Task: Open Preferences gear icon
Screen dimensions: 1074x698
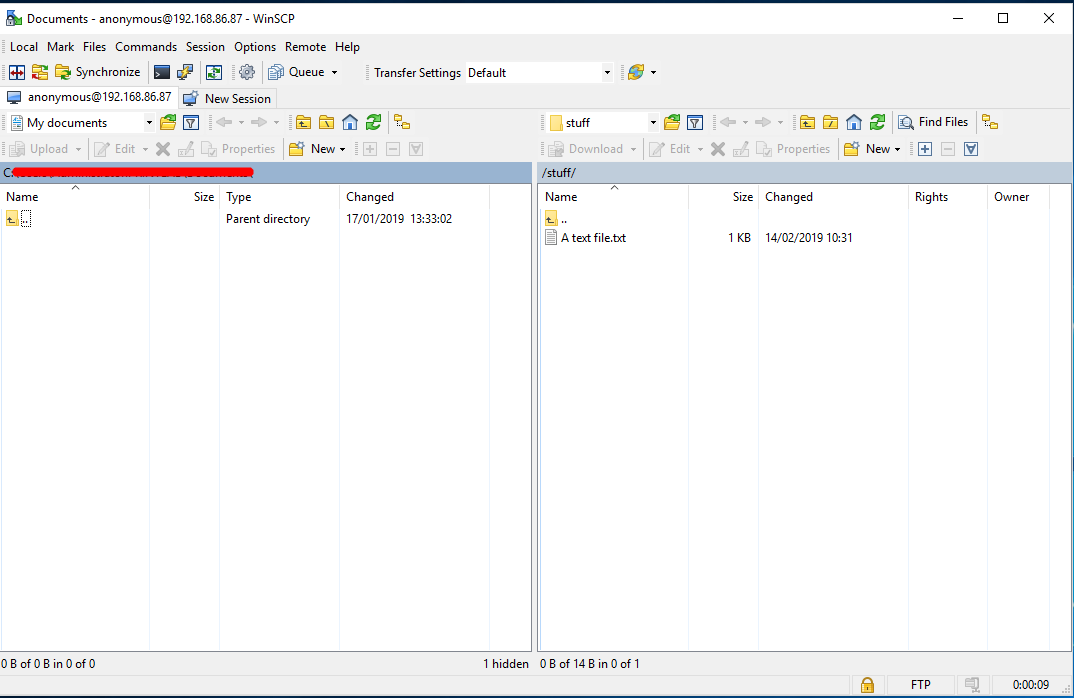Action: 247,72
